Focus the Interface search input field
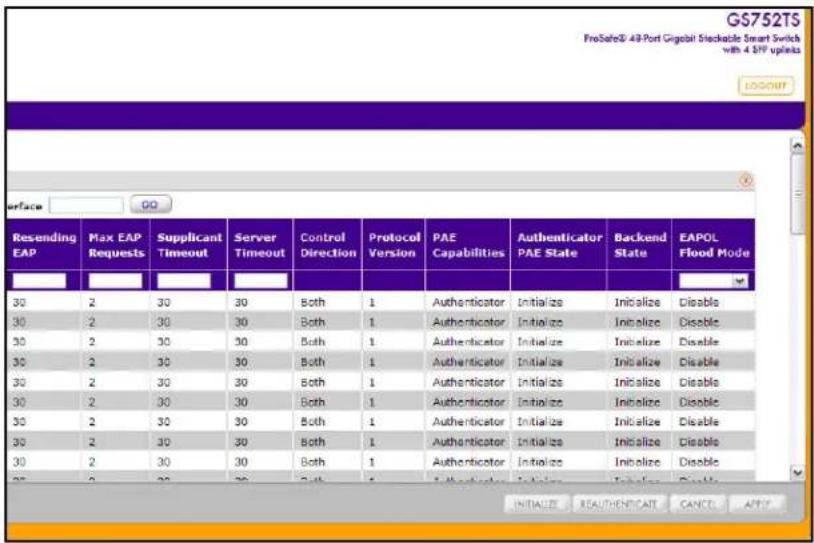 coord(86,205)
